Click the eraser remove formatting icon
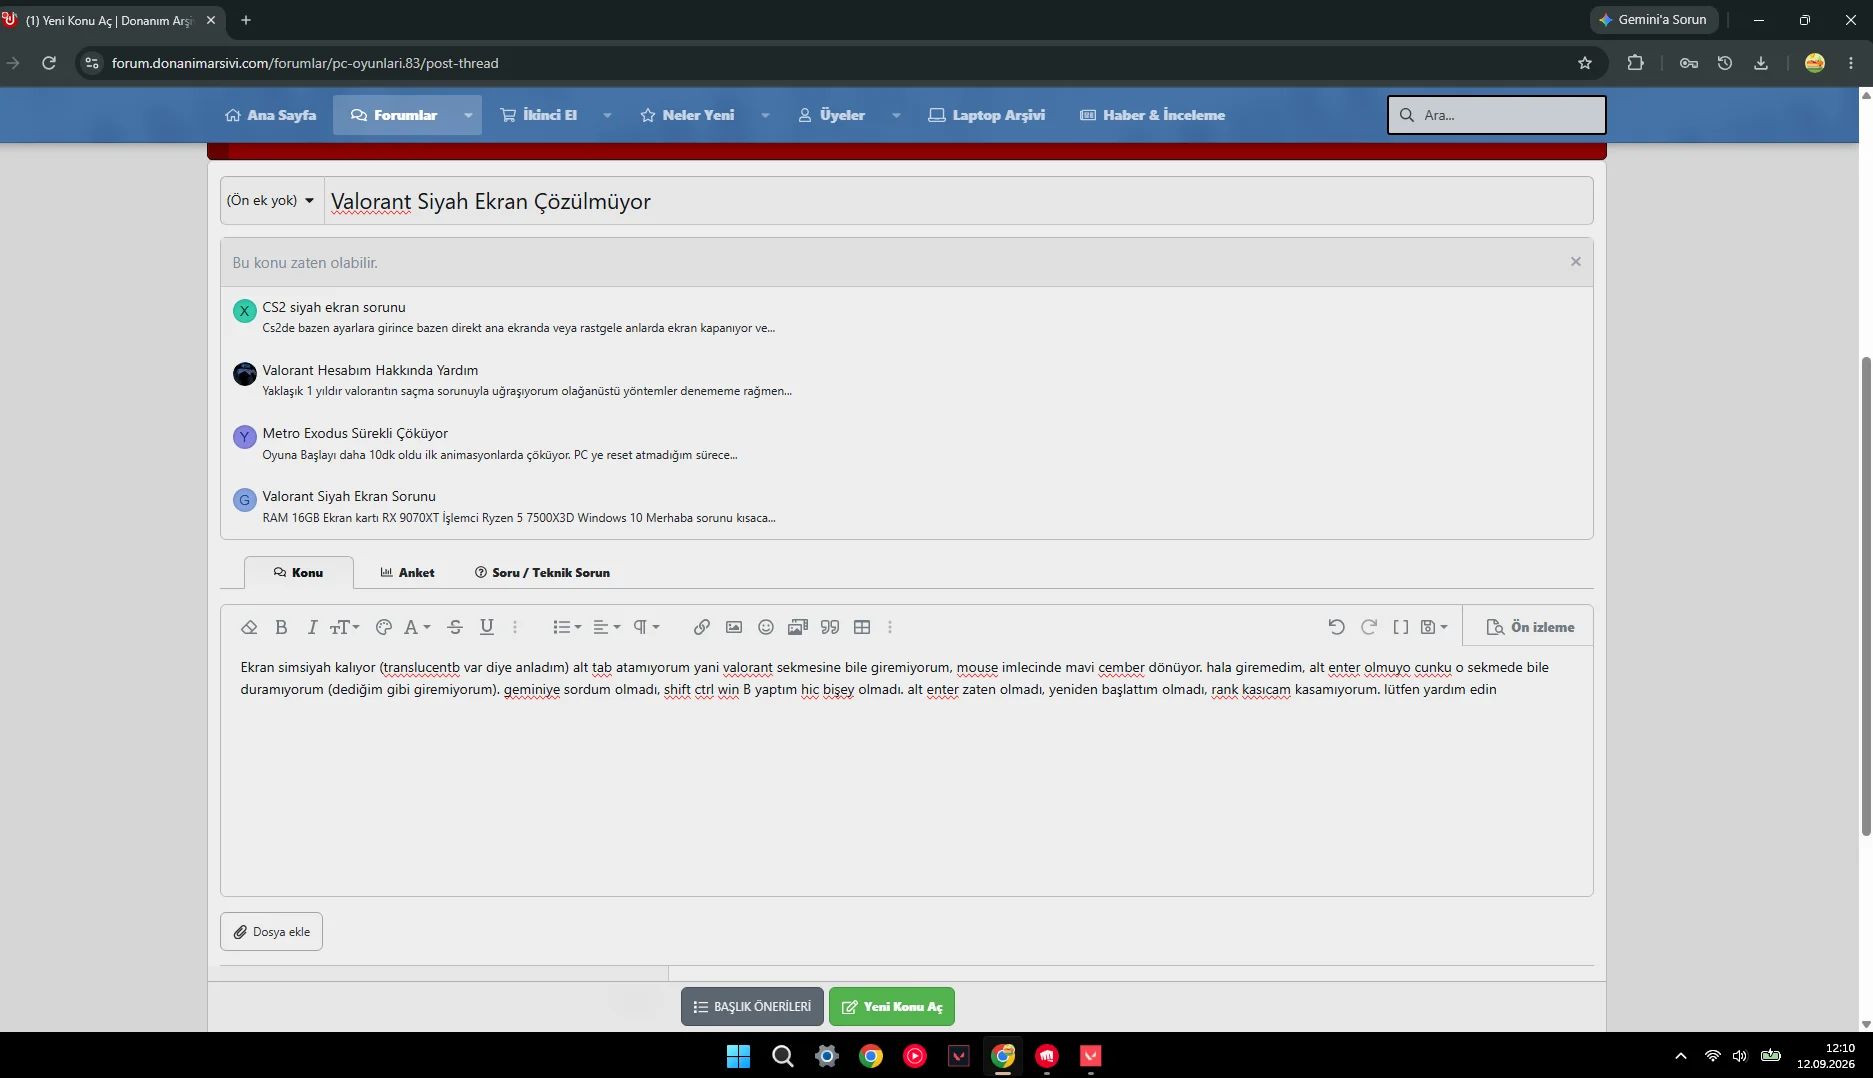Viewport: 1873px width, 1078px height. pos(249,627)
